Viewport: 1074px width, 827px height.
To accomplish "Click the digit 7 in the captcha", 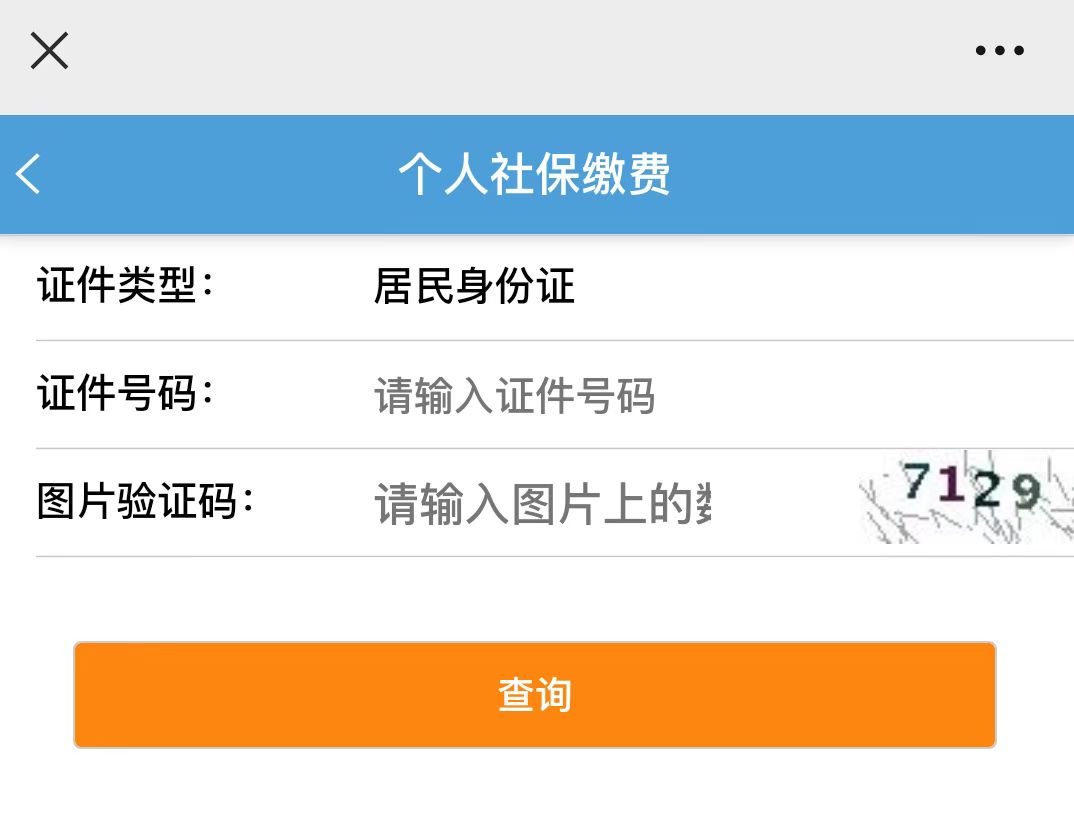I will (x=915, y=483).
